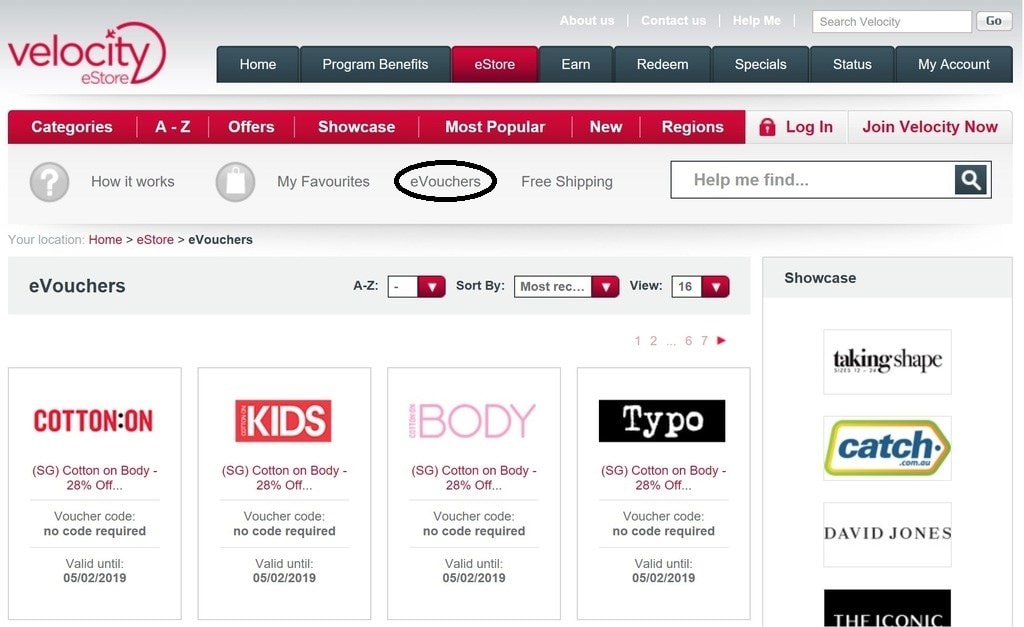Go to next page using red arrow

tap(722, 340)
